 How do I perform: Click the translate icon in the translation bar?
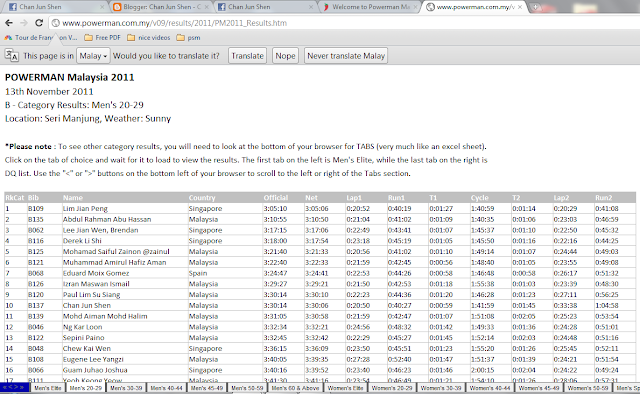point(11,55)
